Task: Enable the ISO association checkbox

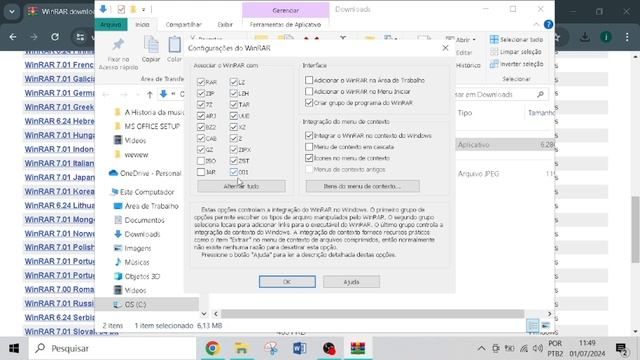Action: [201, 161]
